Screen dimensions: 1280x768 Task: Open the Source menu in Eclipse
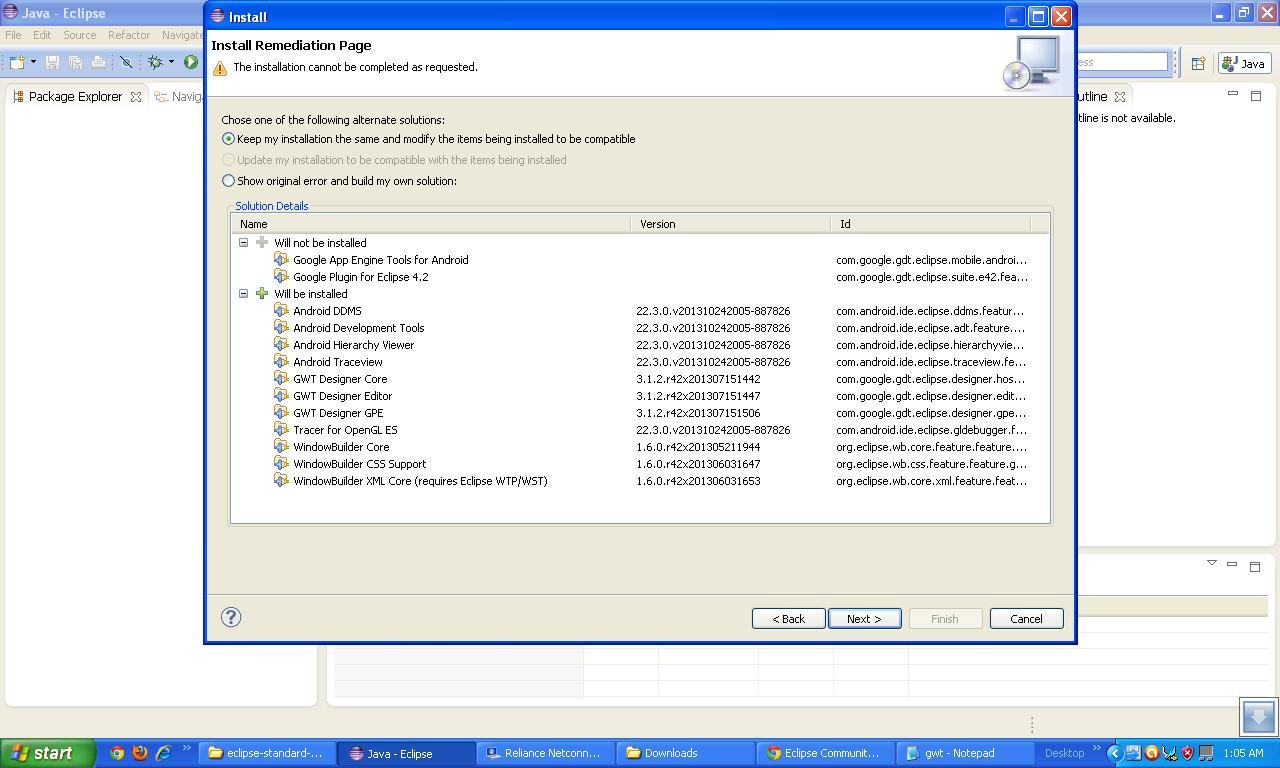coord(80,35)
